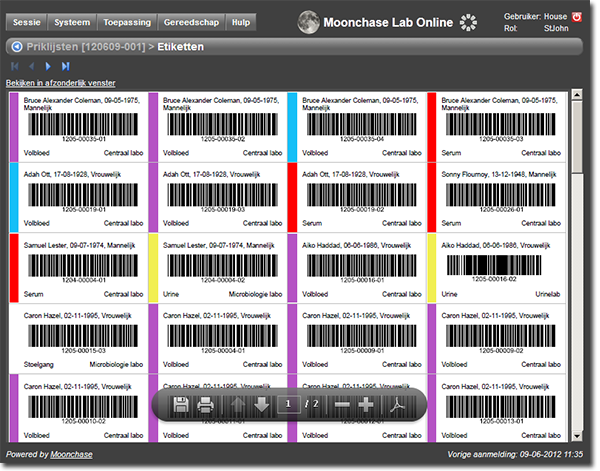Viewport: 600px width, 471px height.
Task: Click the Sonny Flournoy barcode 1205-00026-01
Action: click(501, 197)
